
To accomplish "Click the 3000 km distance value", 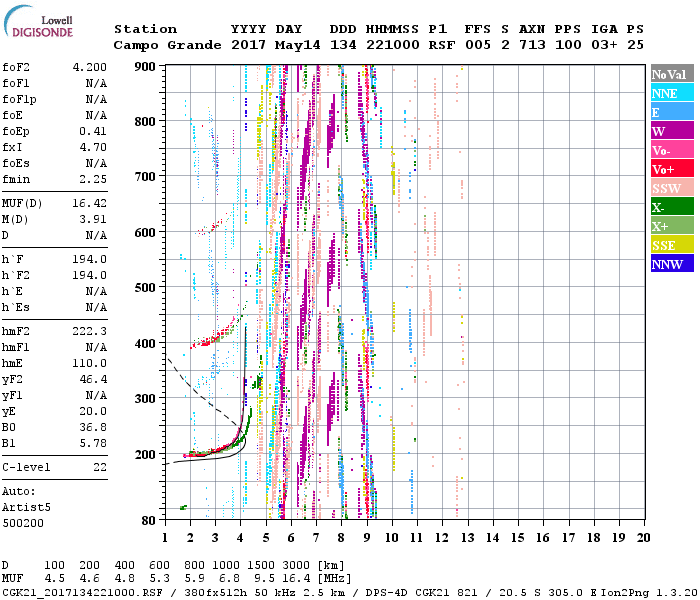I will (296, 565).
